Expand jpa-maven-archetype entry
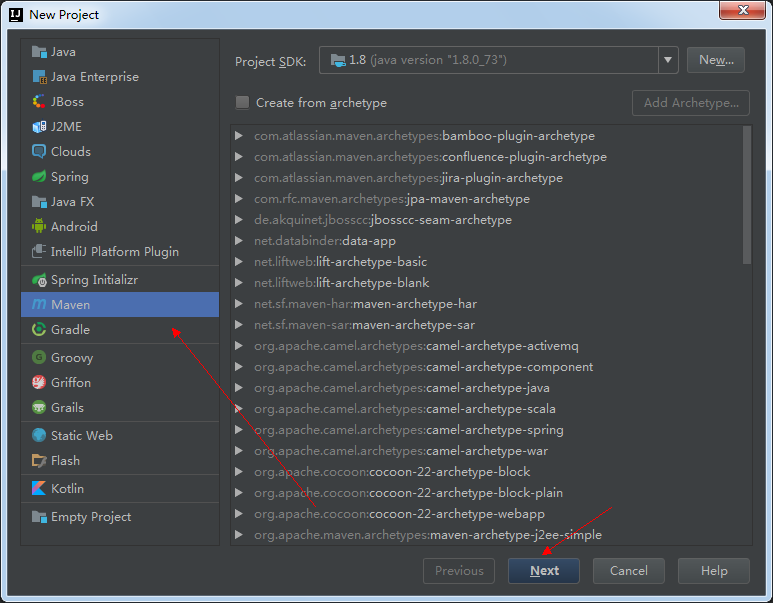Screen dimensions: 773x603 pos(239,199)
